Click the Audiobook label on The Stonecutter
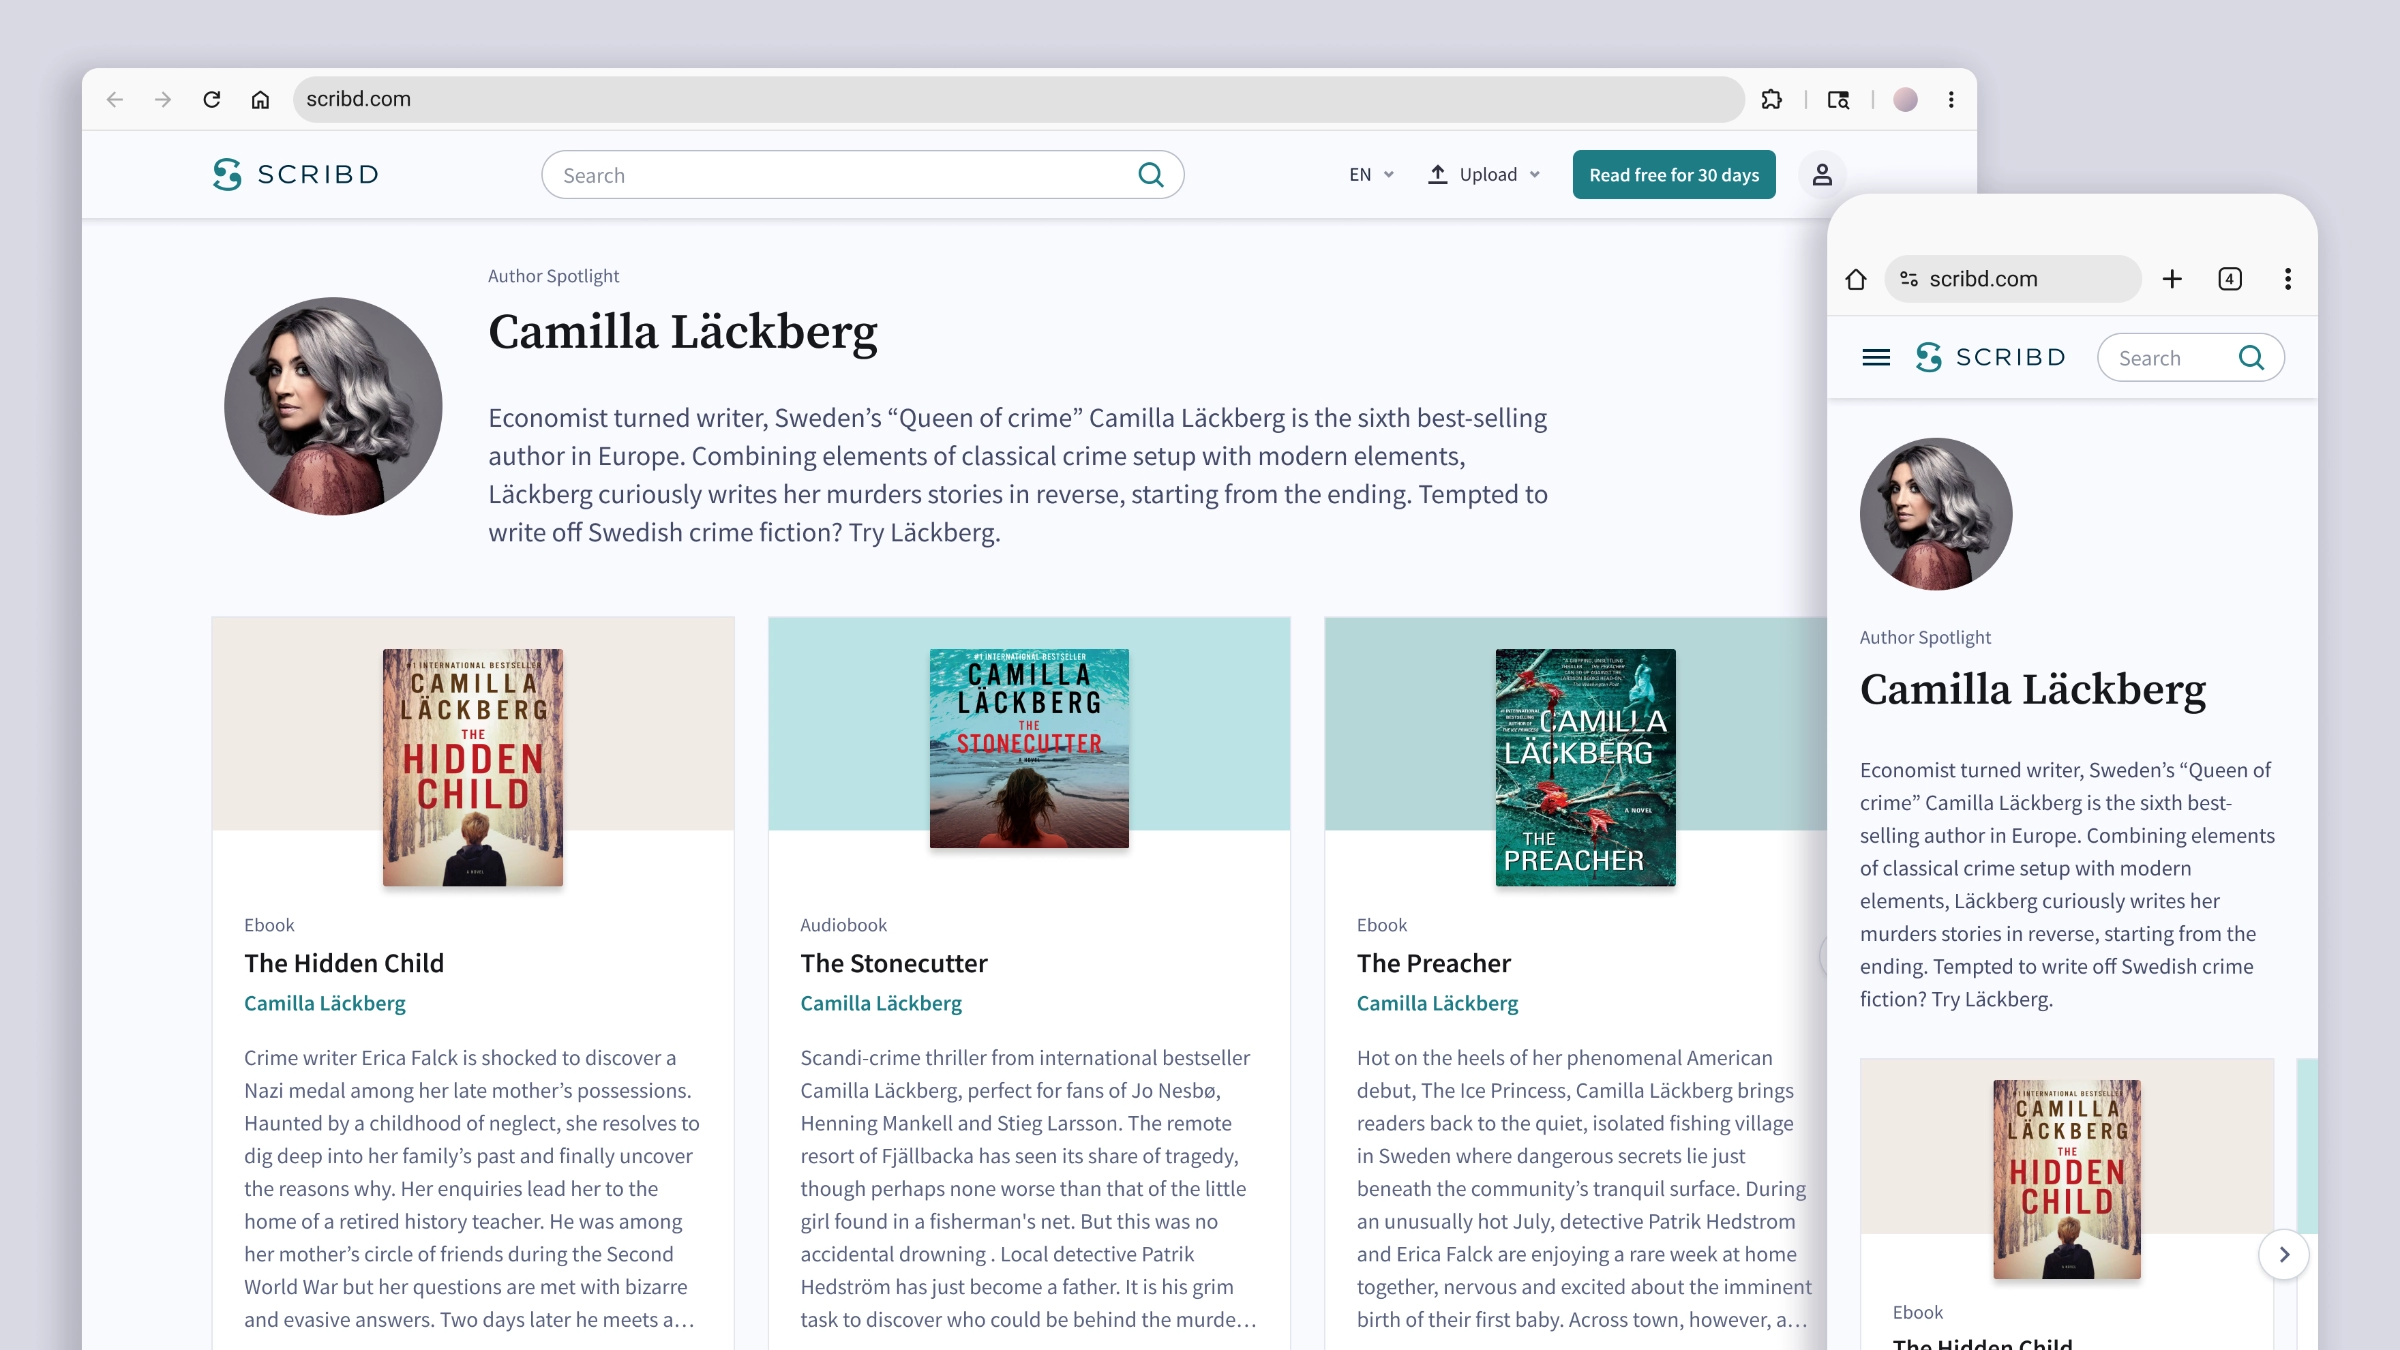 pos(843,925)
